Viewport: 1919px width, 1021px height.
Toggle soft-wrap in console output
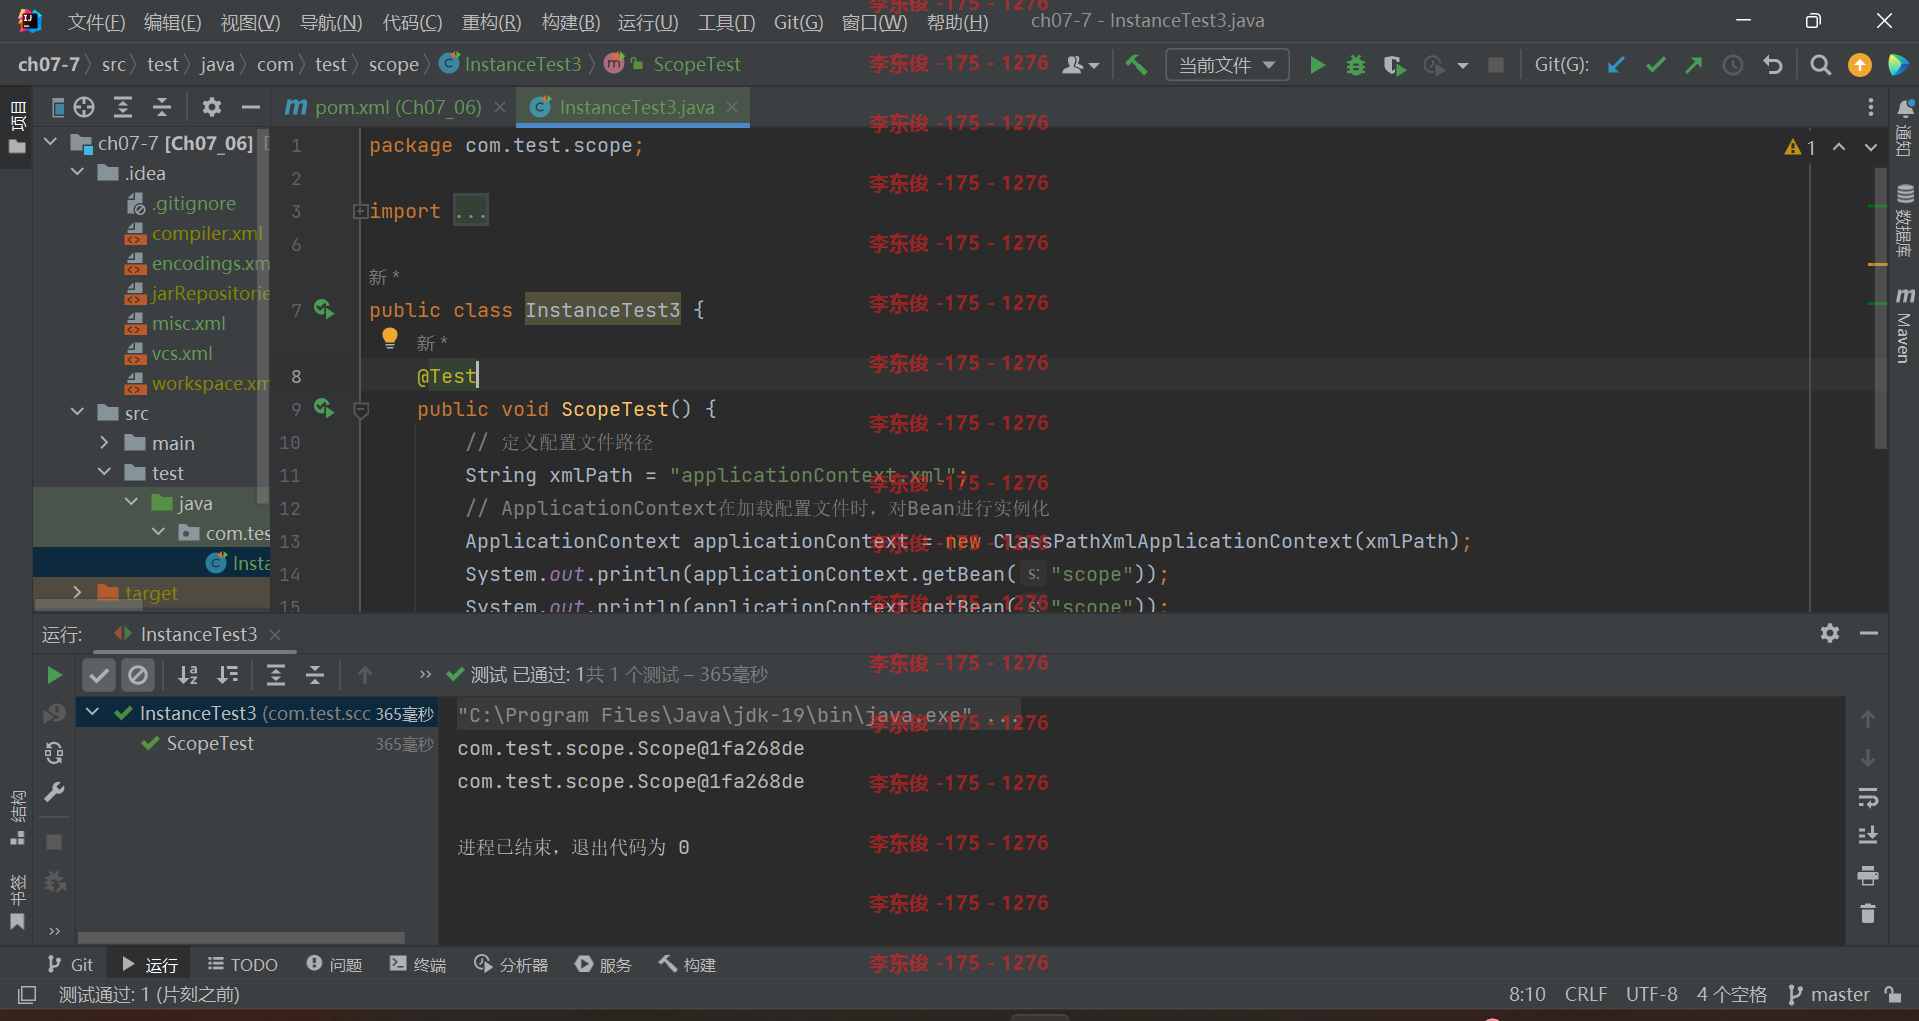1867,798
